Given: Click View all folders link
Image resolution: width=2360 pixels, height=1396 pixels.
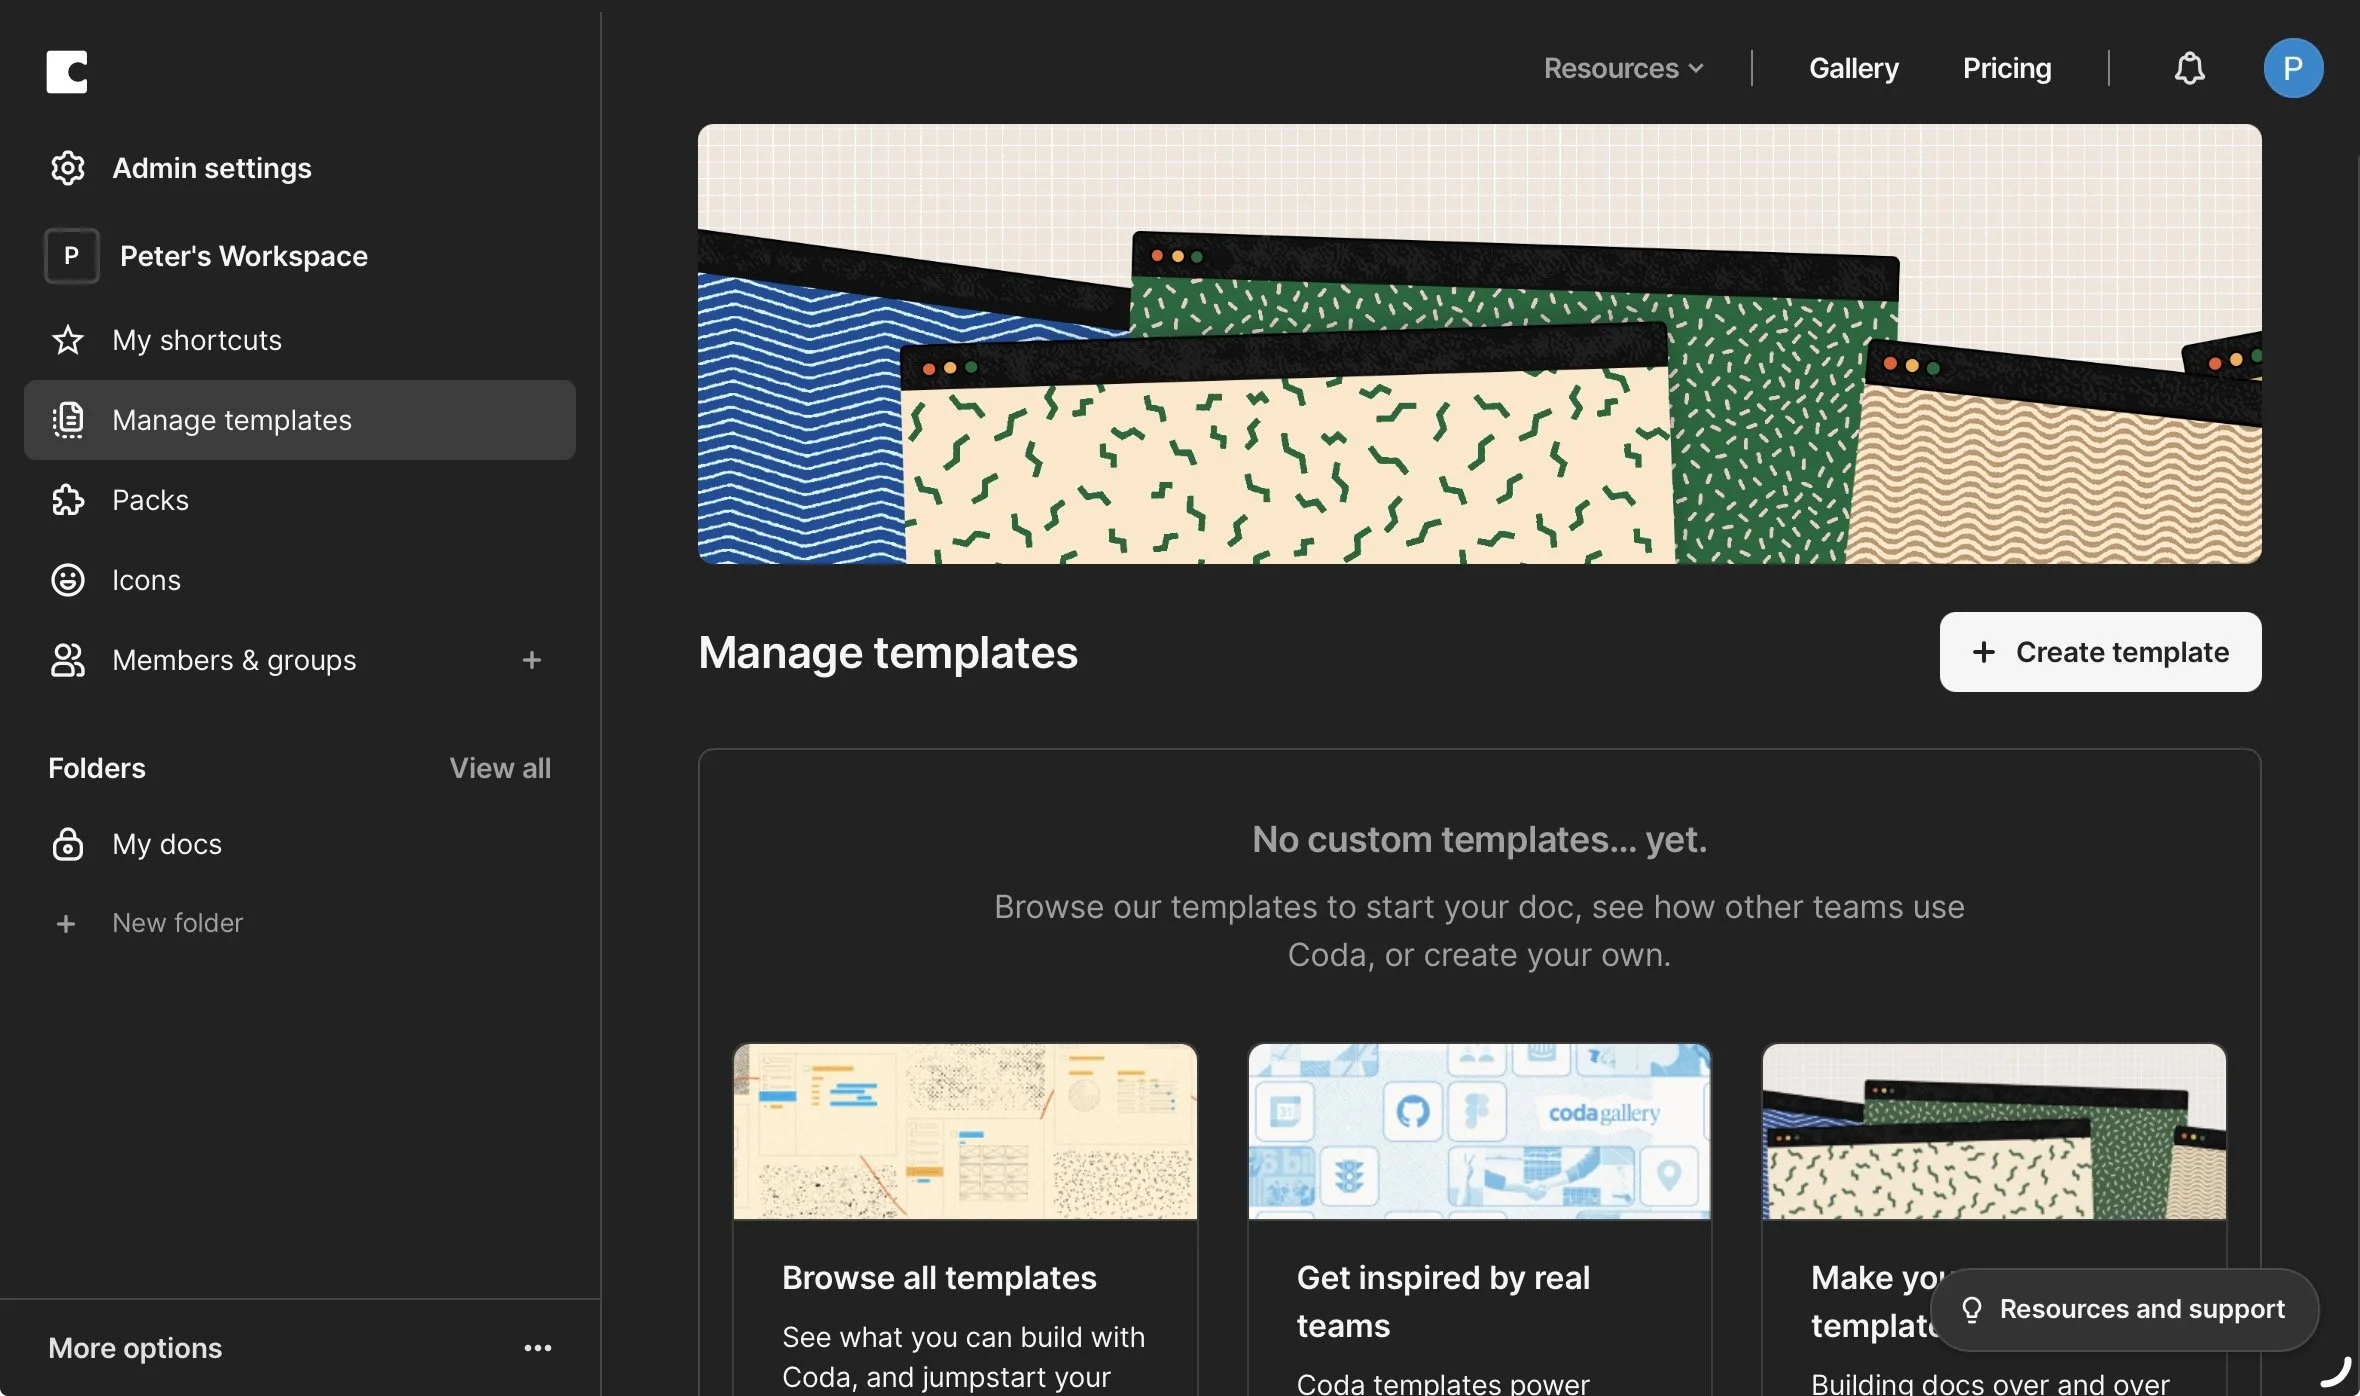Looking at the screenshot, I should coord(499,768).
